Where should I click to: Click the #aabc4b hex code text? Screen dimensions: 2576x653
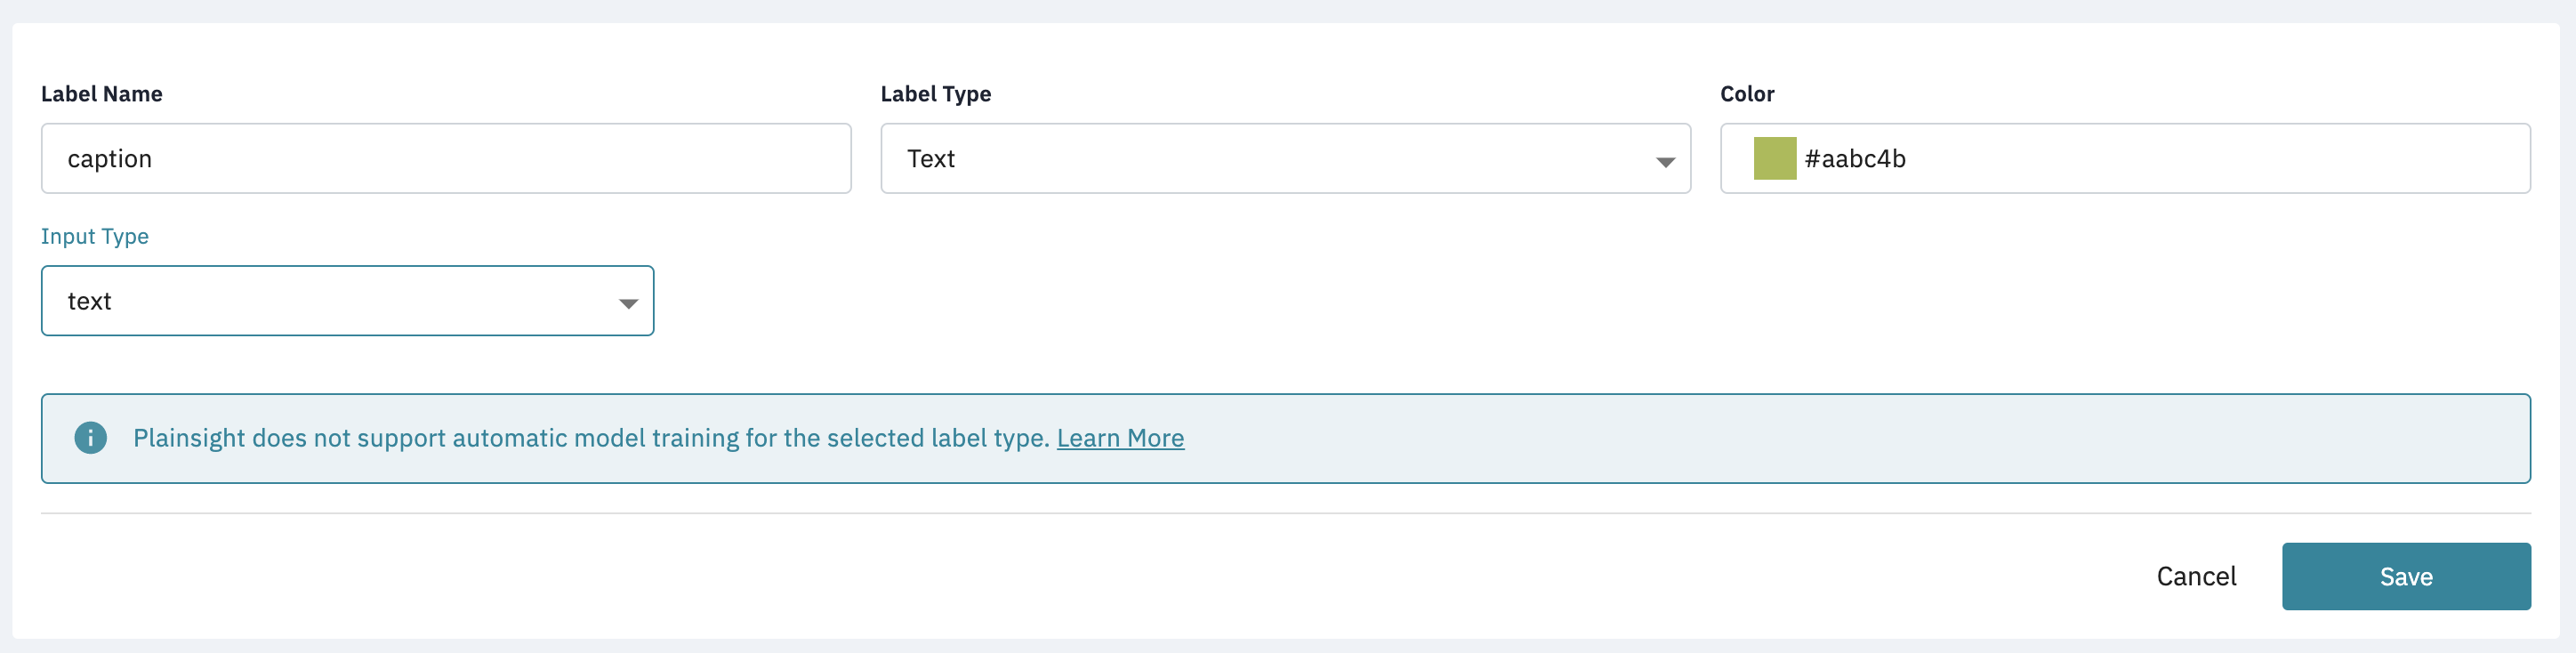pyautogui.click(x=1855, y=158)
